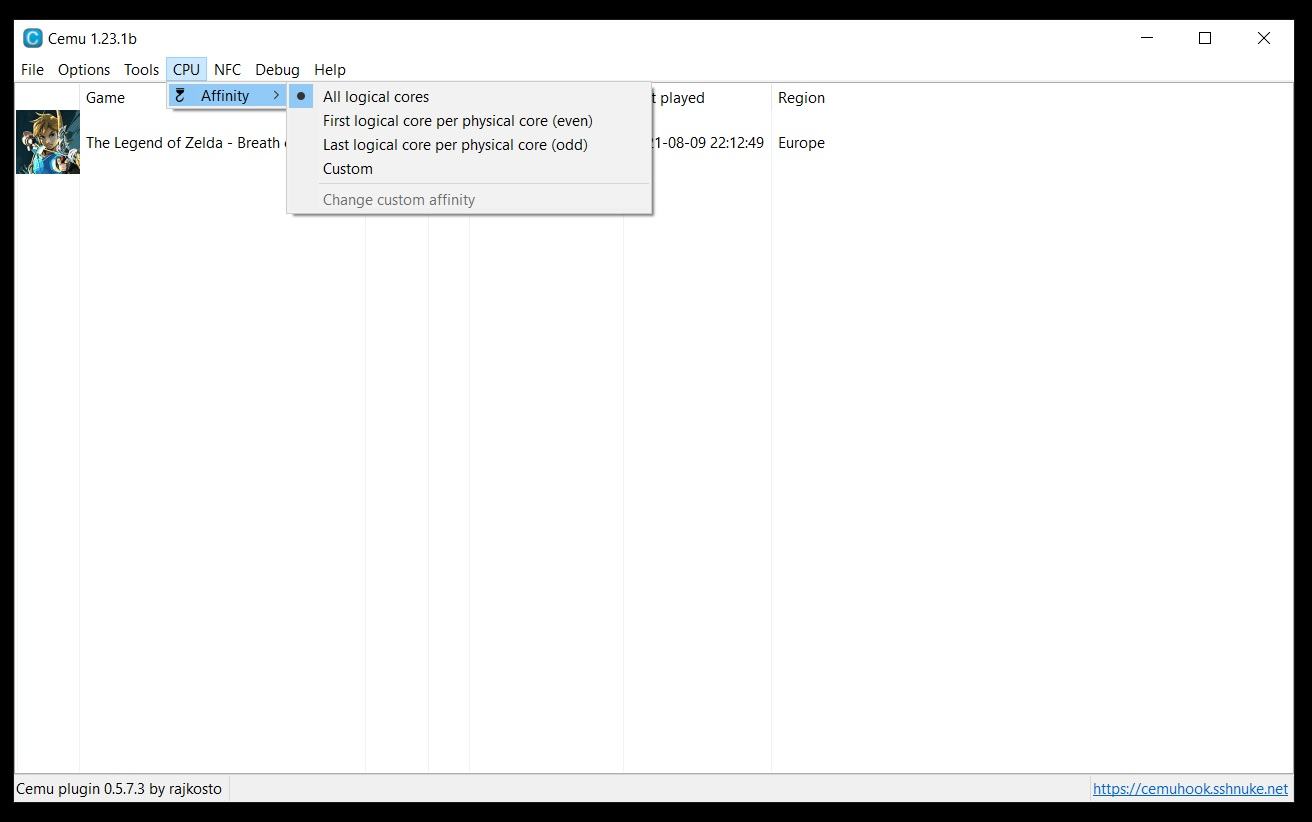This screenshot has height=822, width=1312.
Task: Click the last played timestamp 22:12:49
Action: click(x=707, y=143)
